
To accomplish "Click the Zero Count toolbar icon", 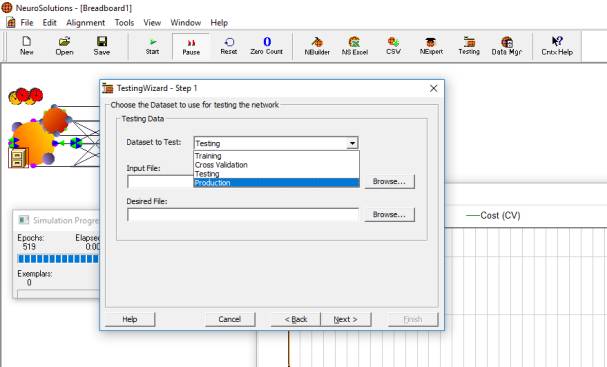I will pos(266,46).
